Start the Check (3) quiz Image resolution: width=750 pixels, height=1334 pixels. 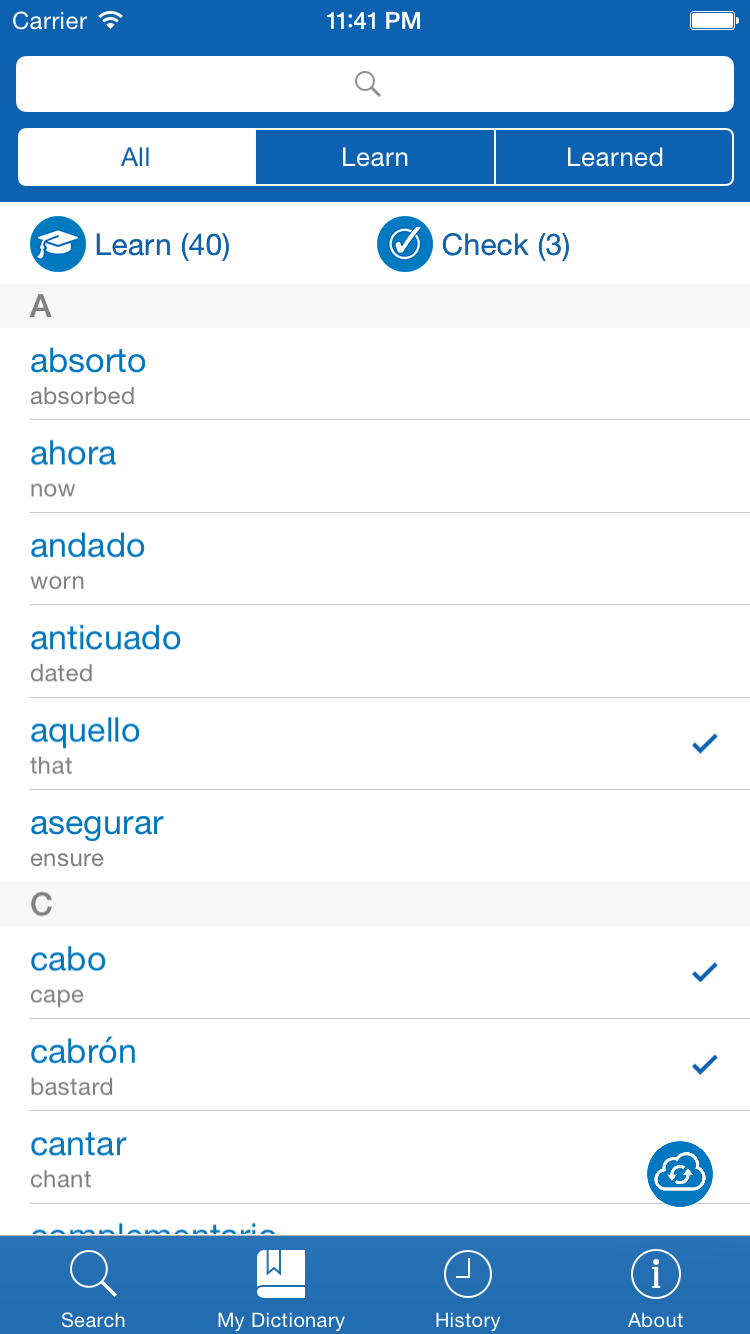pos(505,245)
